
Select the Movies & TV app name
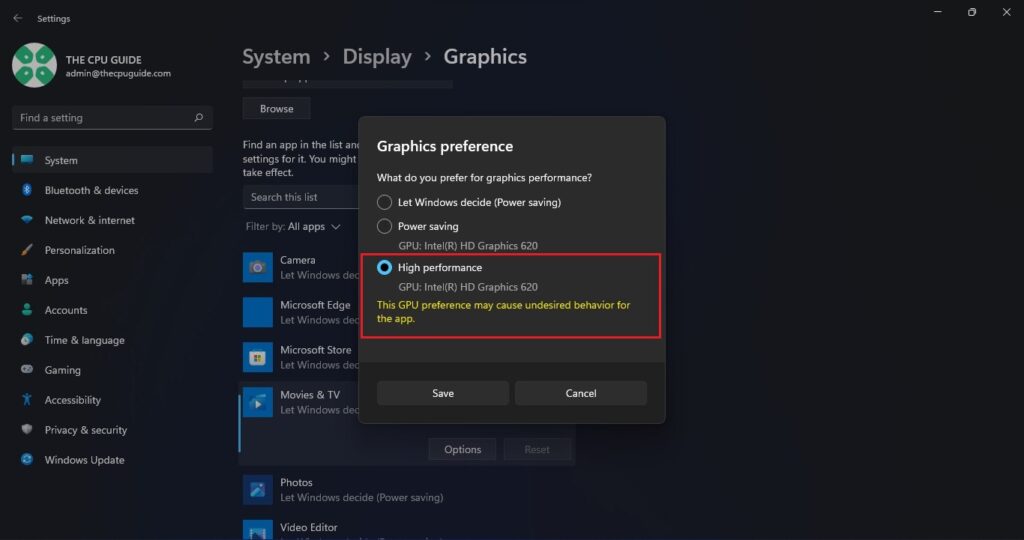point(310,395)
